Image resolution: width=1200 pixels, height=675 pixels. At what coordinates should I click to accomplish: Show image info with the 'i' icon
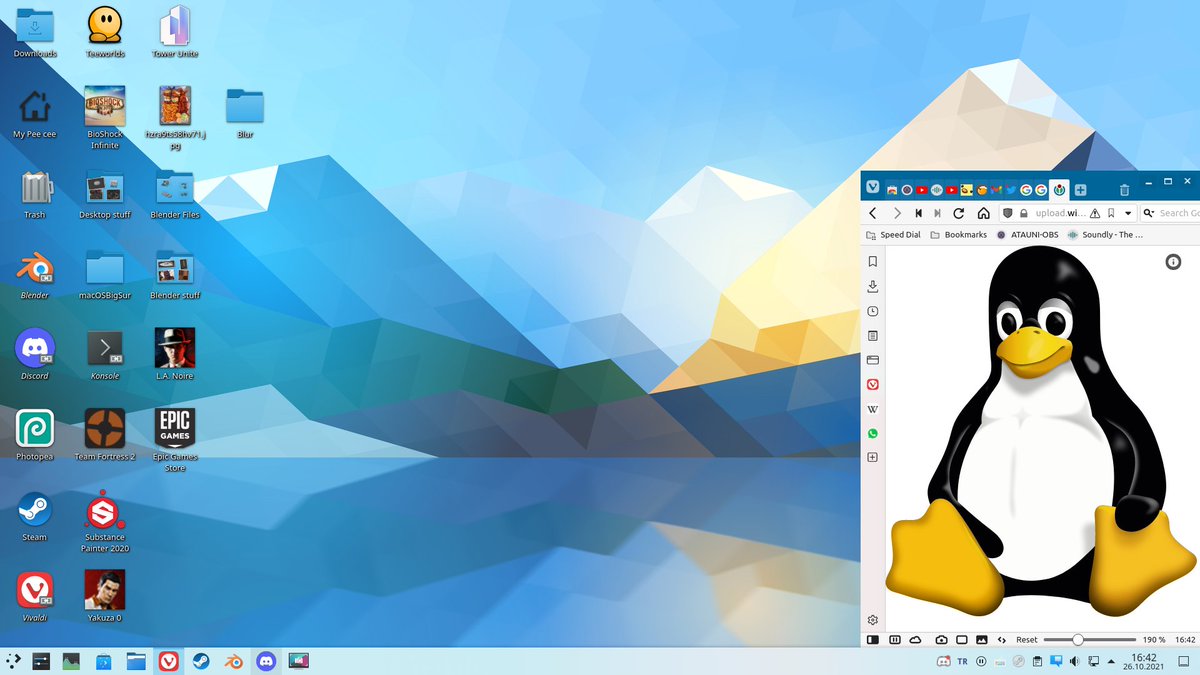(x=1174, y=262)
